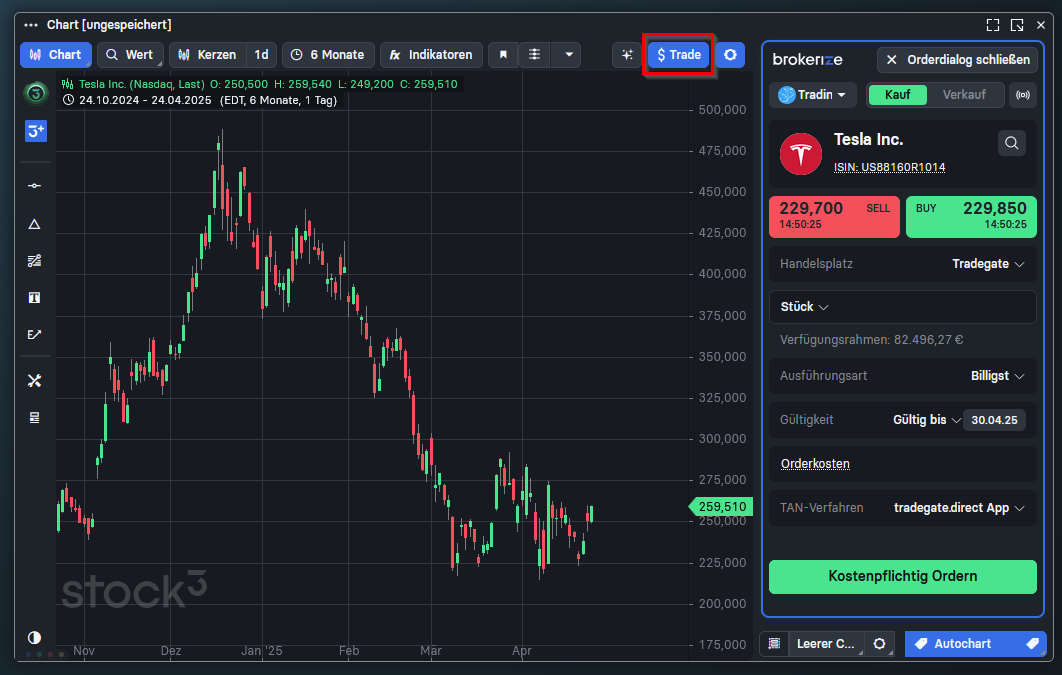The width and height of the screenshot is (1062, 675).
Task: Click the Tesla Inc. (Nasdaq, Last) legend
Action: tap(142, 84)
